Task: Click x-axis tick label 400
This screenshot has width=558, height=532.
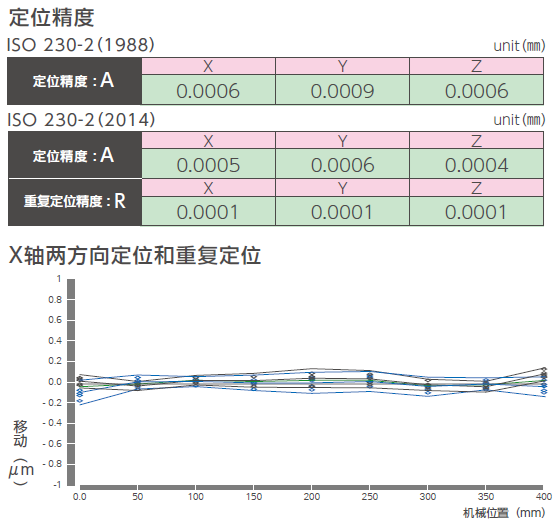Action: 544,497
